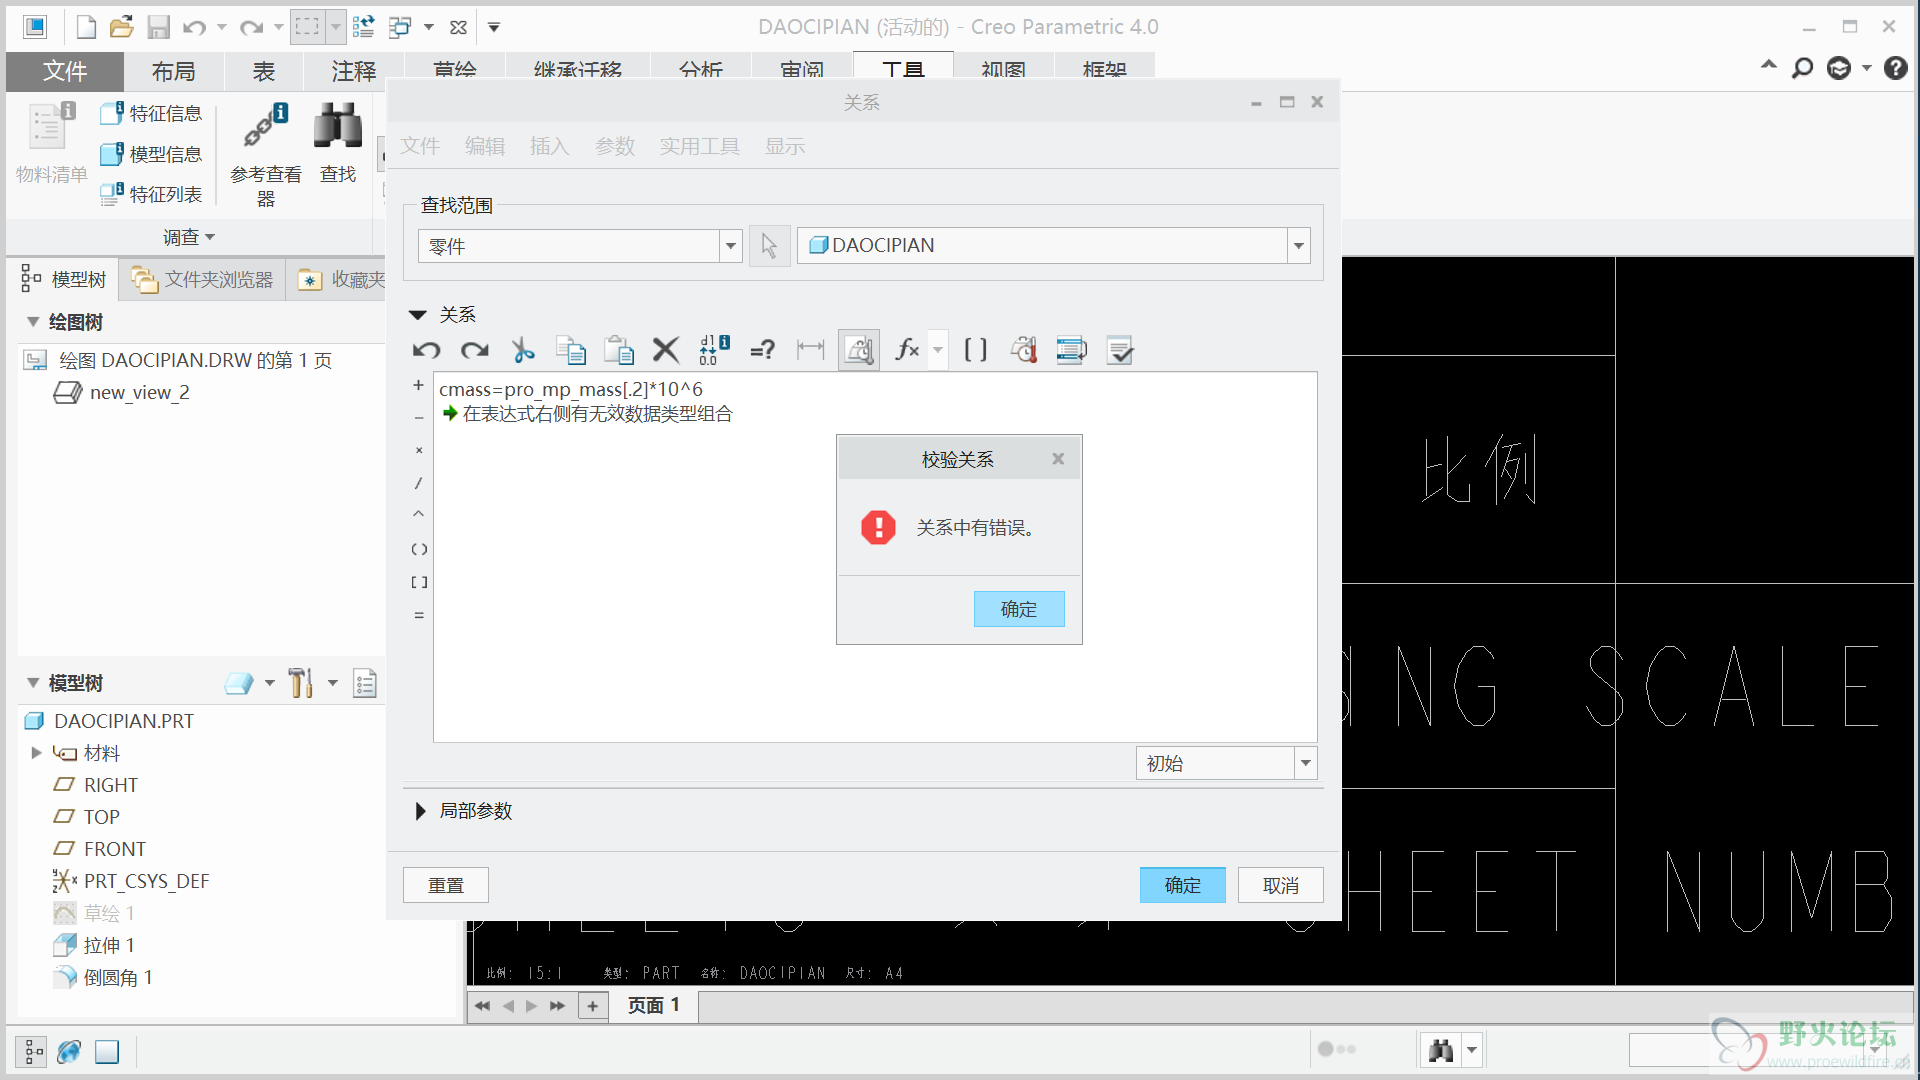1920x1080 pixels.
Task: Click the scissors cut icon
Action: [523, 350]
